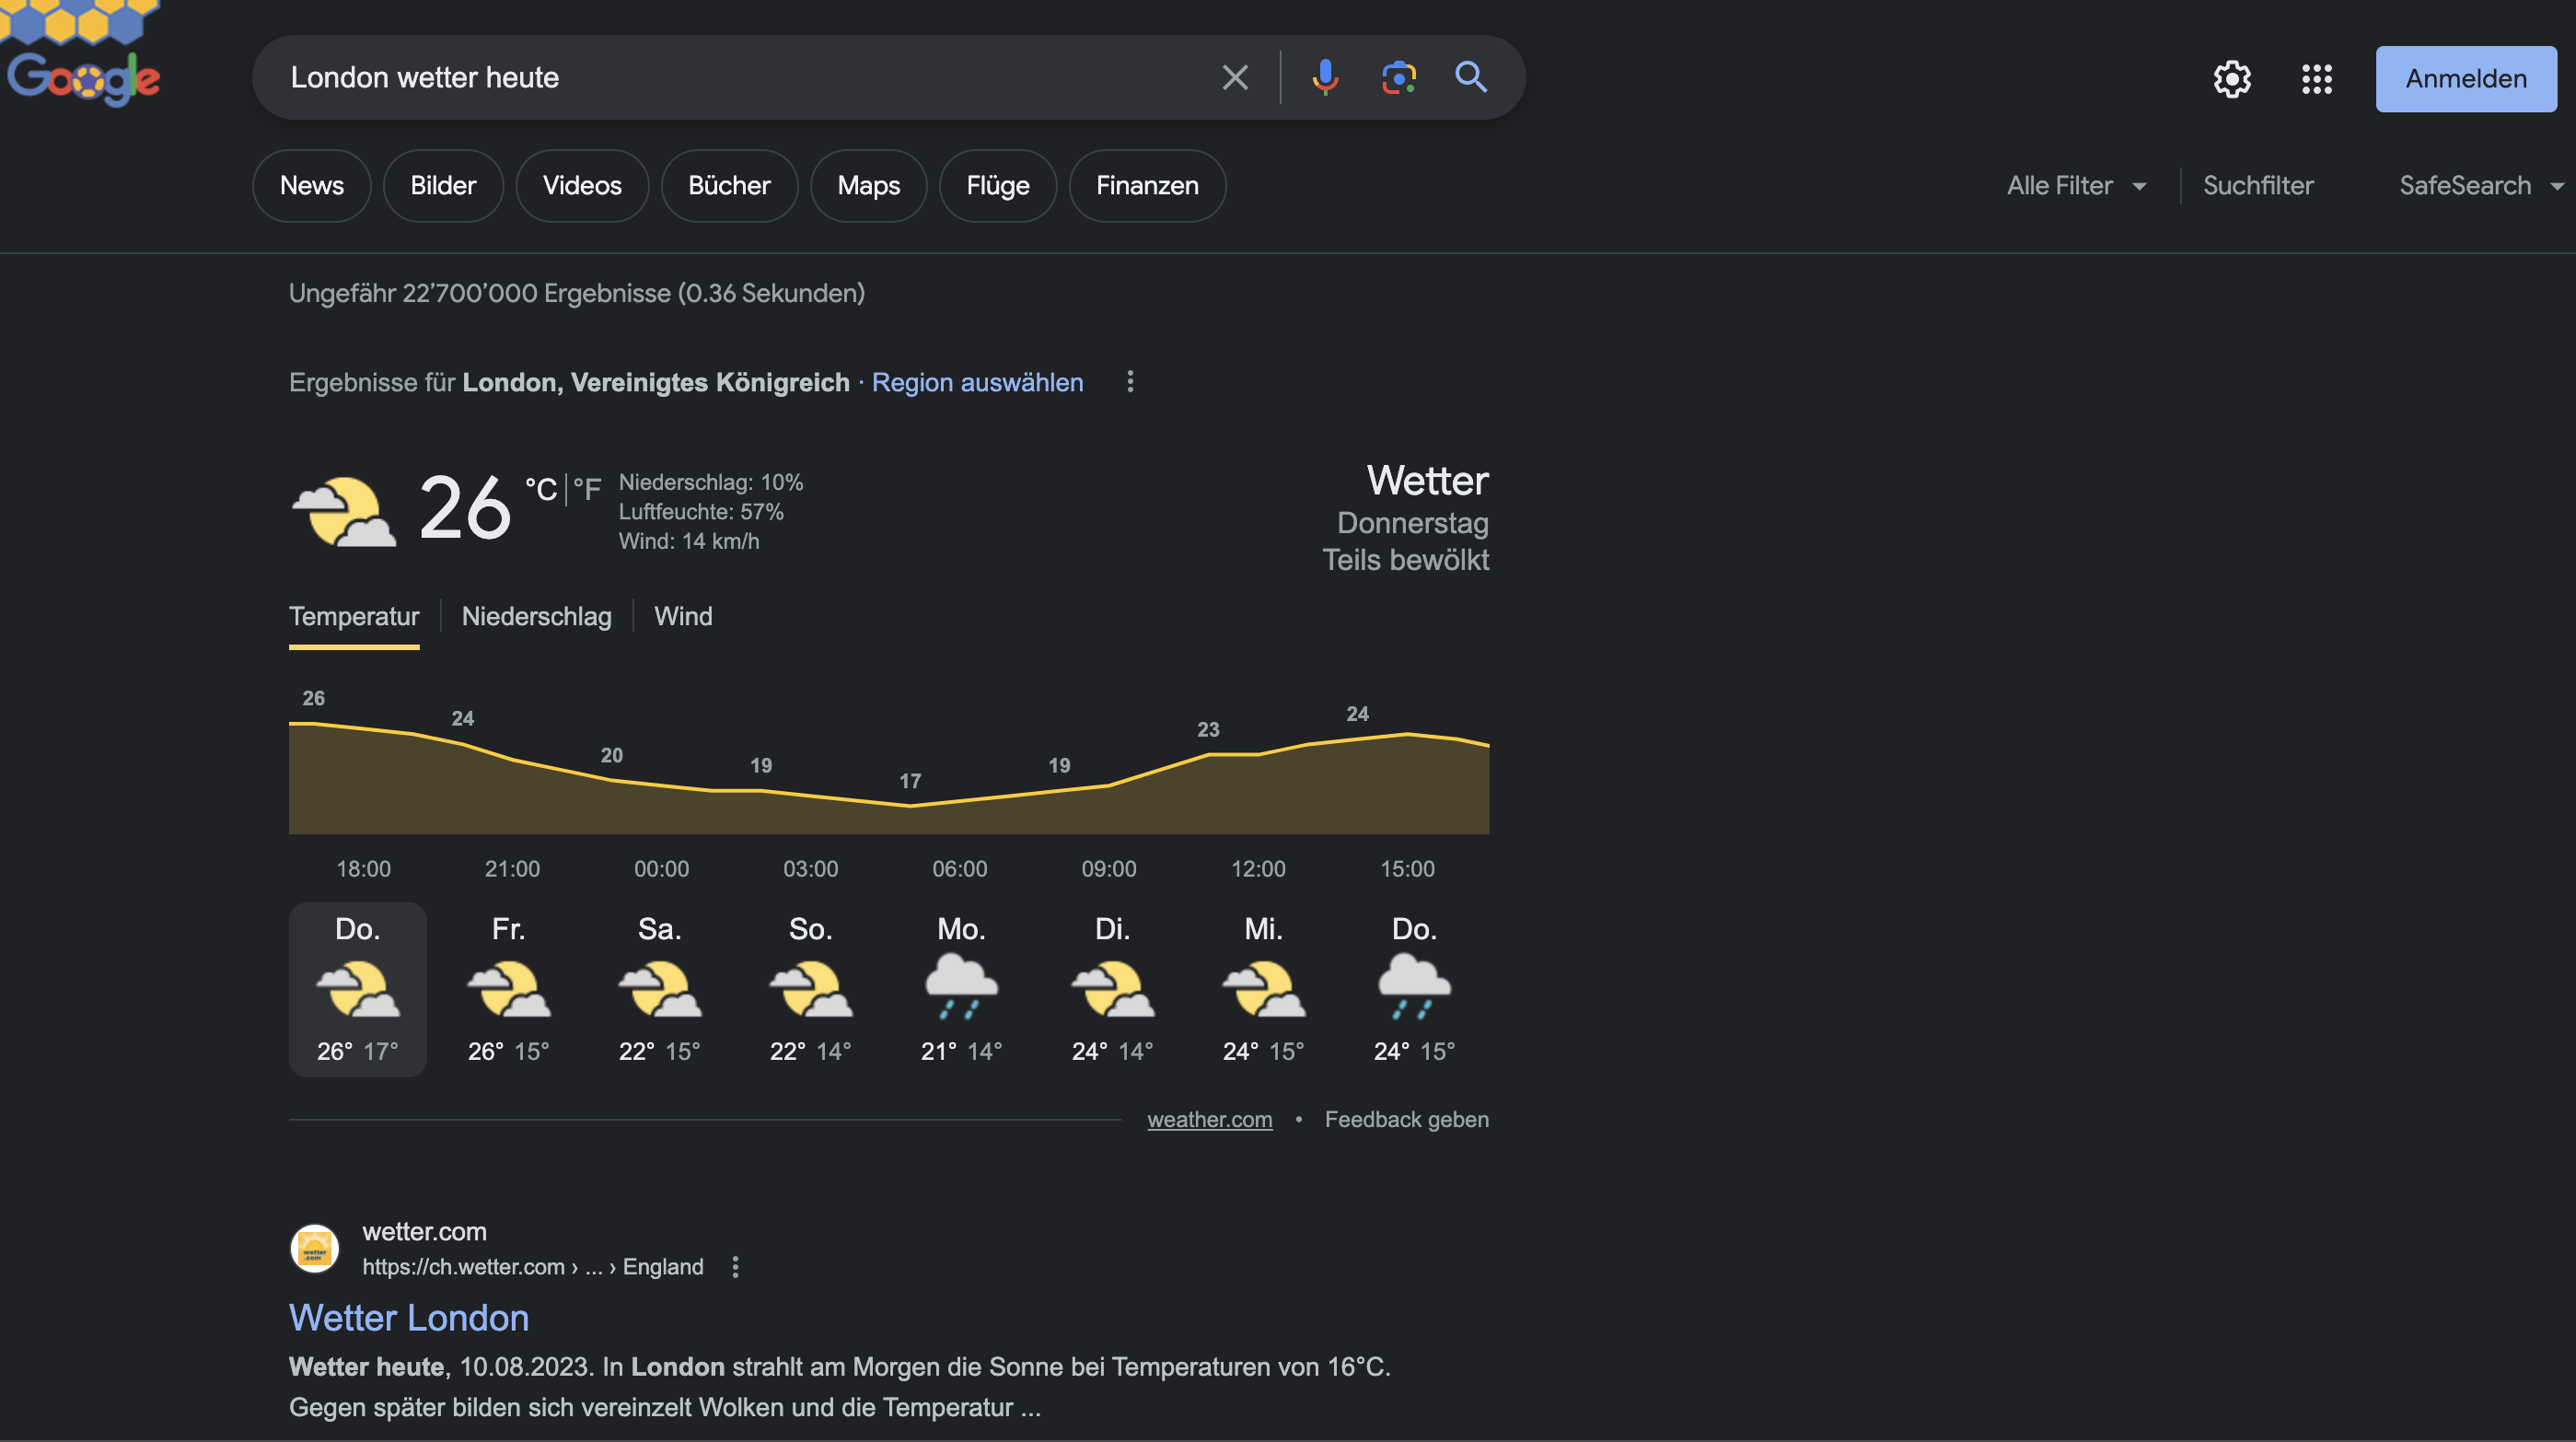Open the three-dot menu beside wetter.com result

coord(735,1267)
